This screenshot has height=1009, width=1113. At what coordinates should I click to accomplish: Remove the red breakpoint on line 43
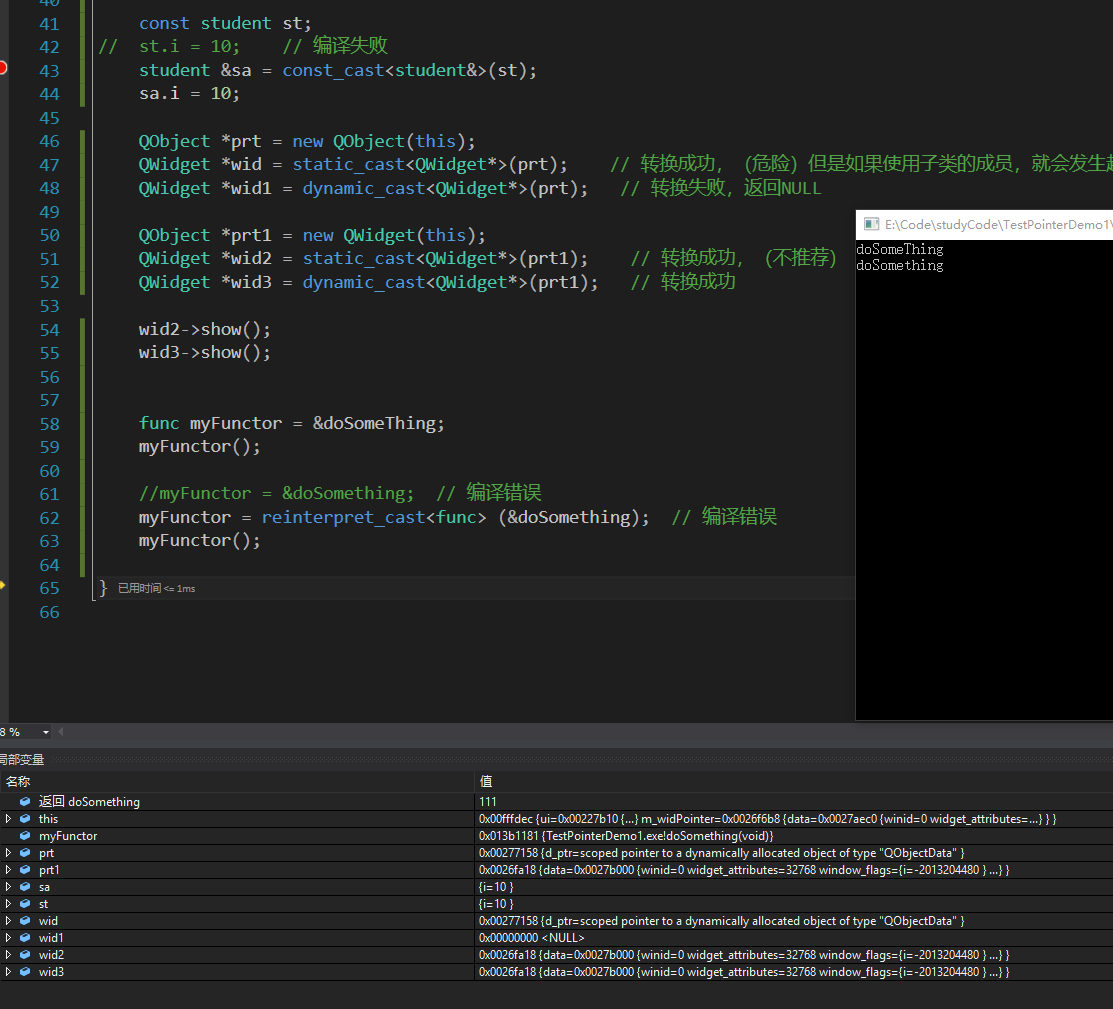coord(3,68)
